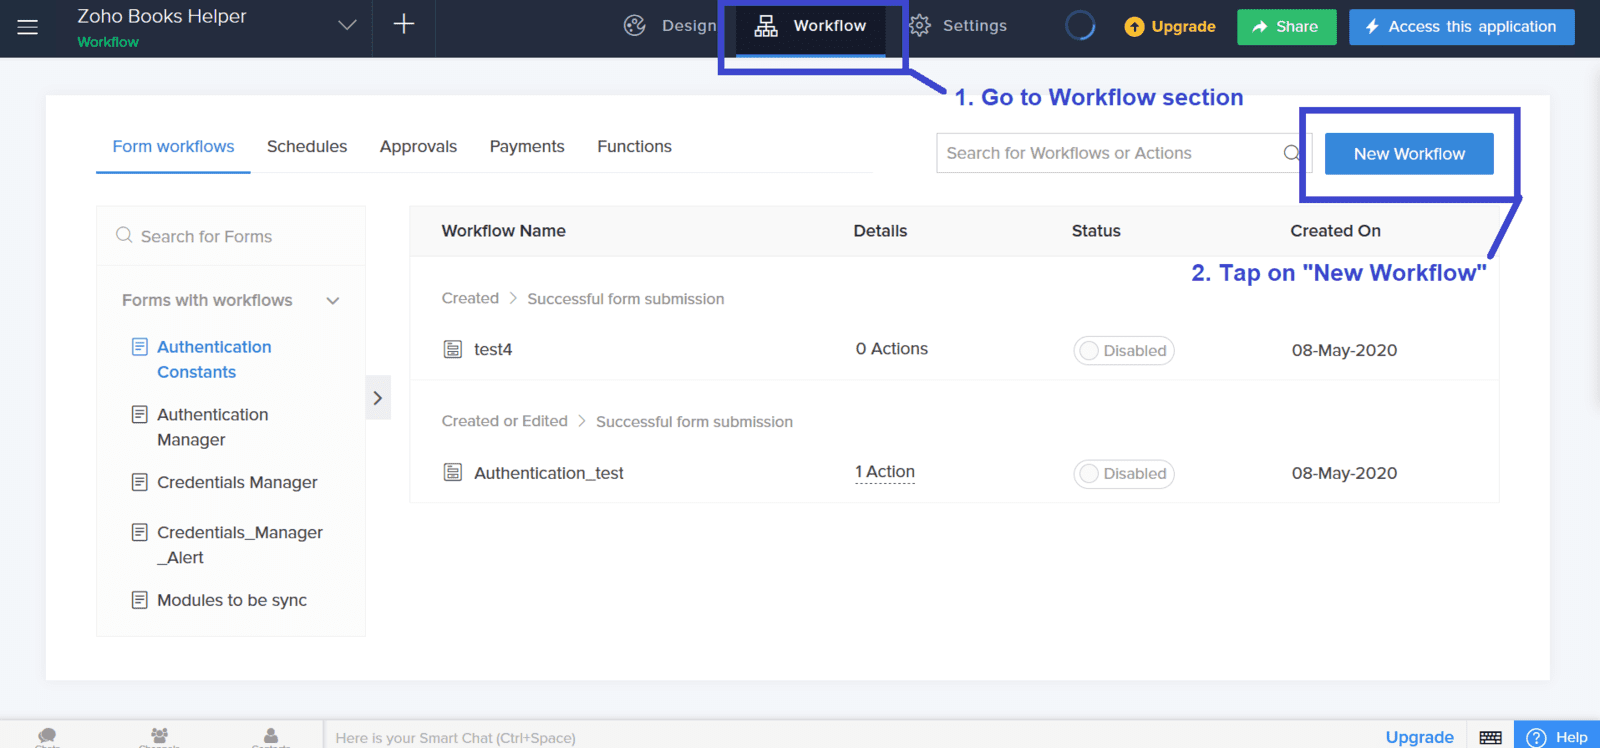Open the Approvals tab
The image size is (1600, 748).
(x=418, y=147)
